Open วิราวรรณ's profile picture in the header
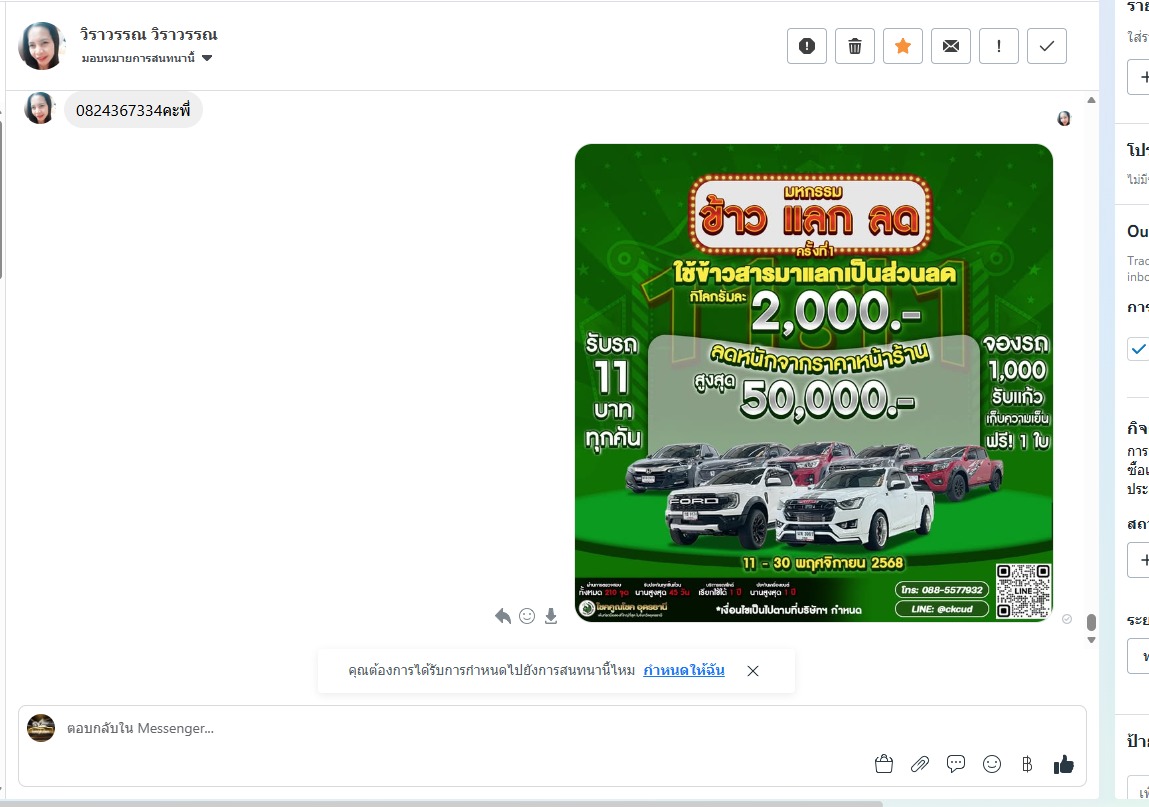 click(40, 45)
